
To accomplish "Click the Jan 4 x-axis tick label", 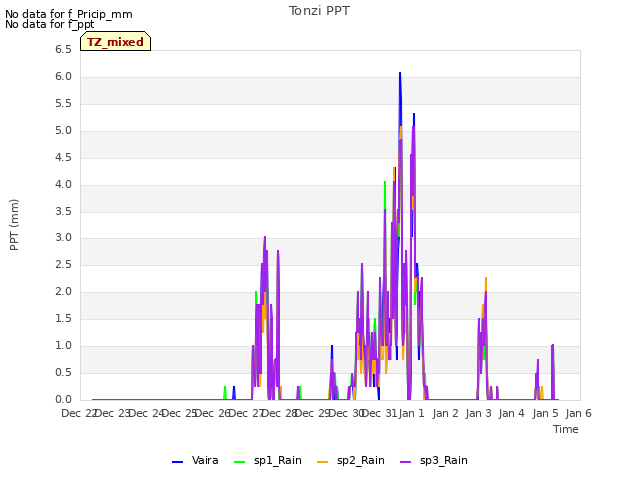I will 511,413.
